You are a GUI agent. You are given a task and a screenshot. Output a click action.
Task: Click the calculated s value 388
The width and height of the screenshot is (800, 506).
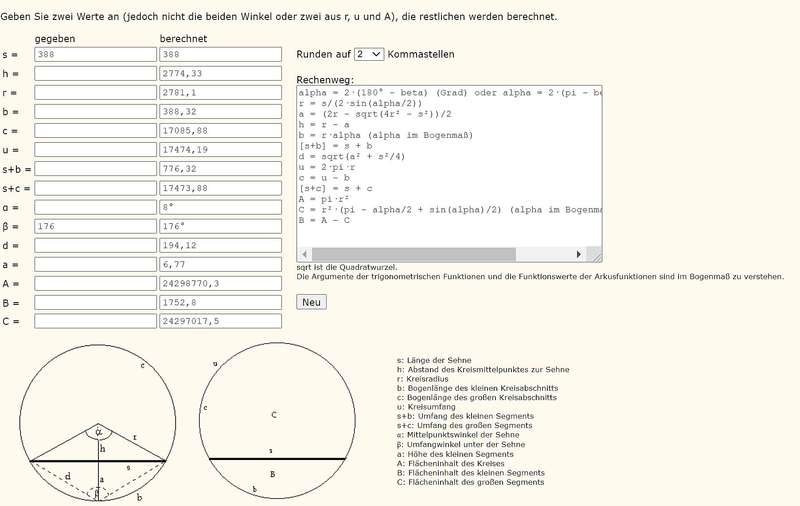(220, 55)
